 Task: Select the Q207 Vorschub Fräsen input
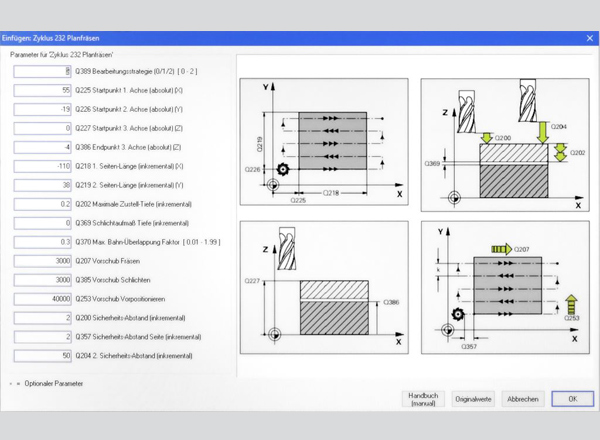42,261
